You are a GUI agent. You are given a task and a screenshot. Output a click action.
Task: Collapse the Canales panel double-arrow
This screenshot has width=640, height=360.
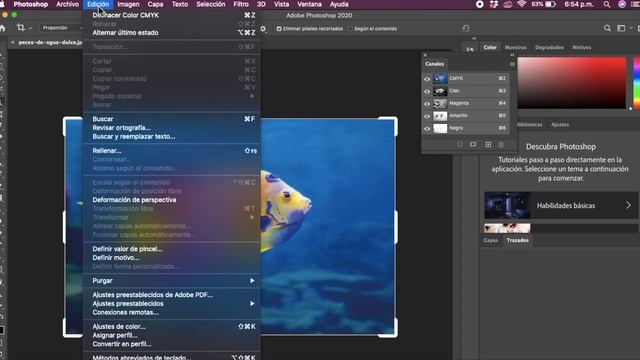click(512, 55)
